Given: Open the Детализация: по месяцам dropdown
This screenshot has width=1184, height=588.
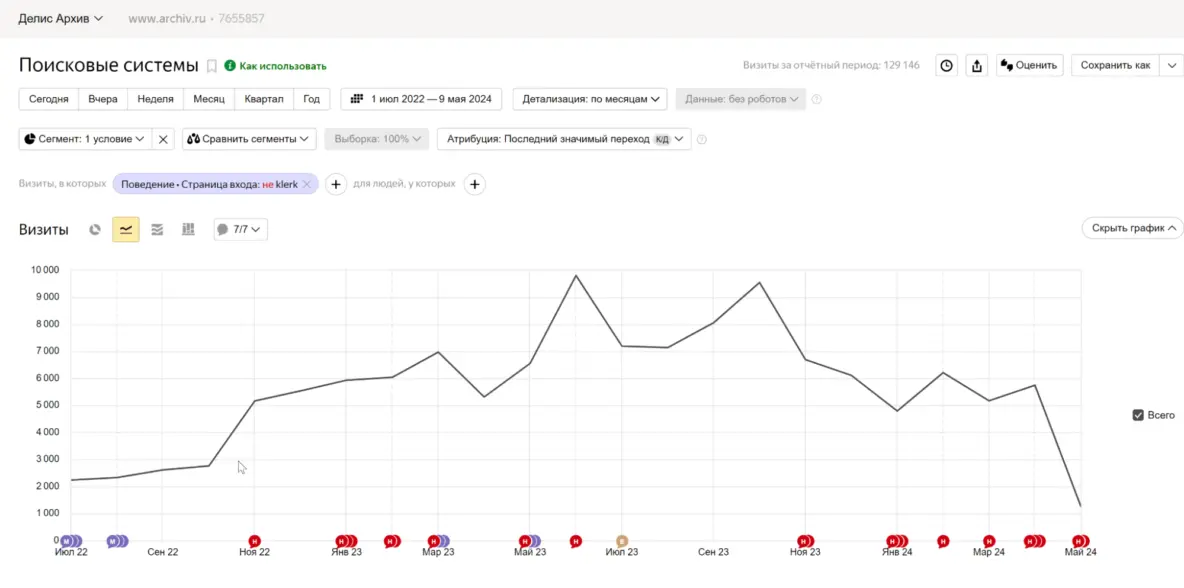Looking at the screenshot, I should (x=590, y=99).
